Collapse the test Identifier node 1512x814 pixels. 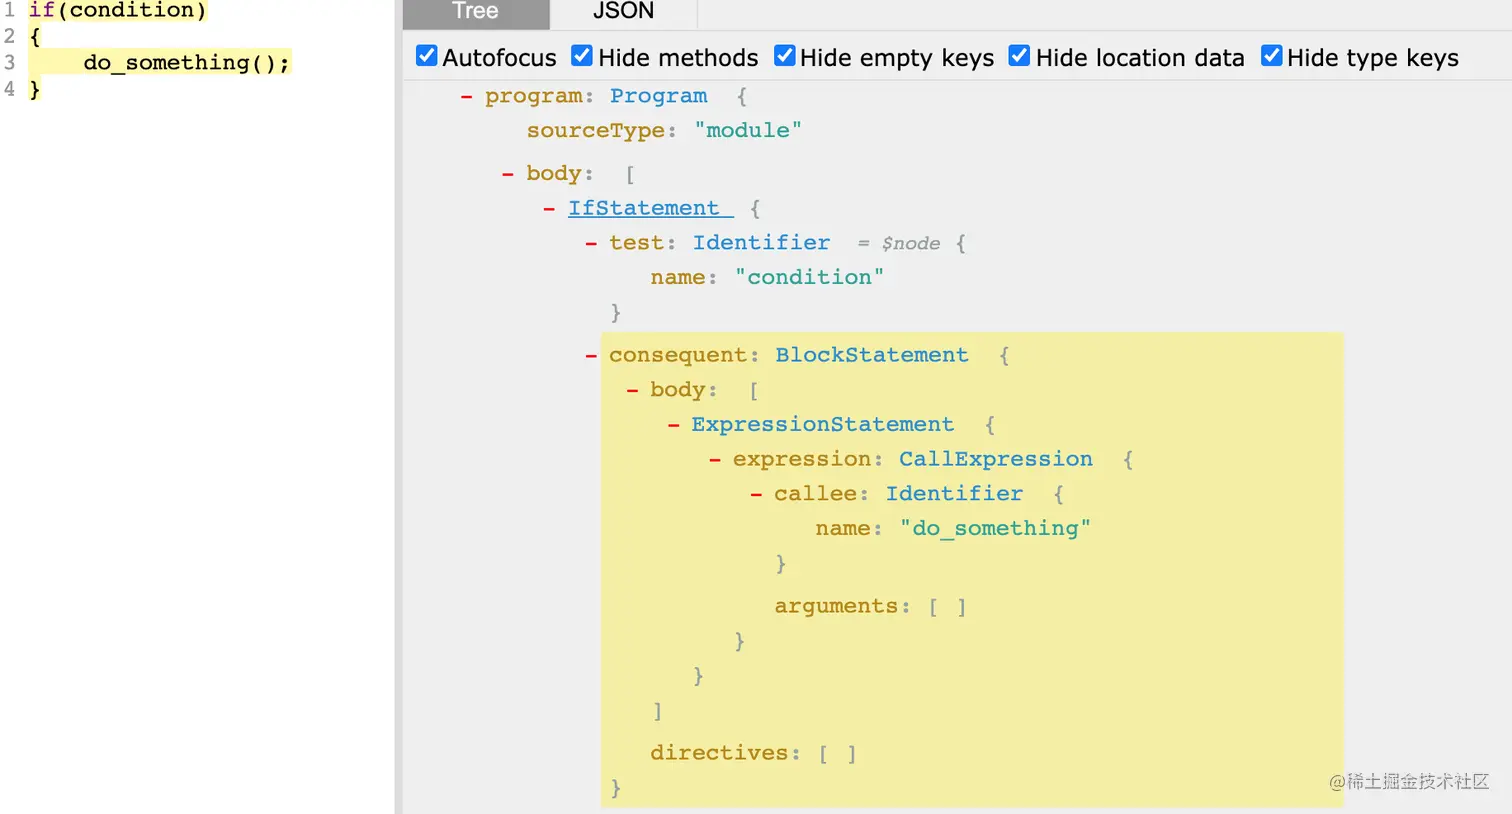click(x=589, y=243)
